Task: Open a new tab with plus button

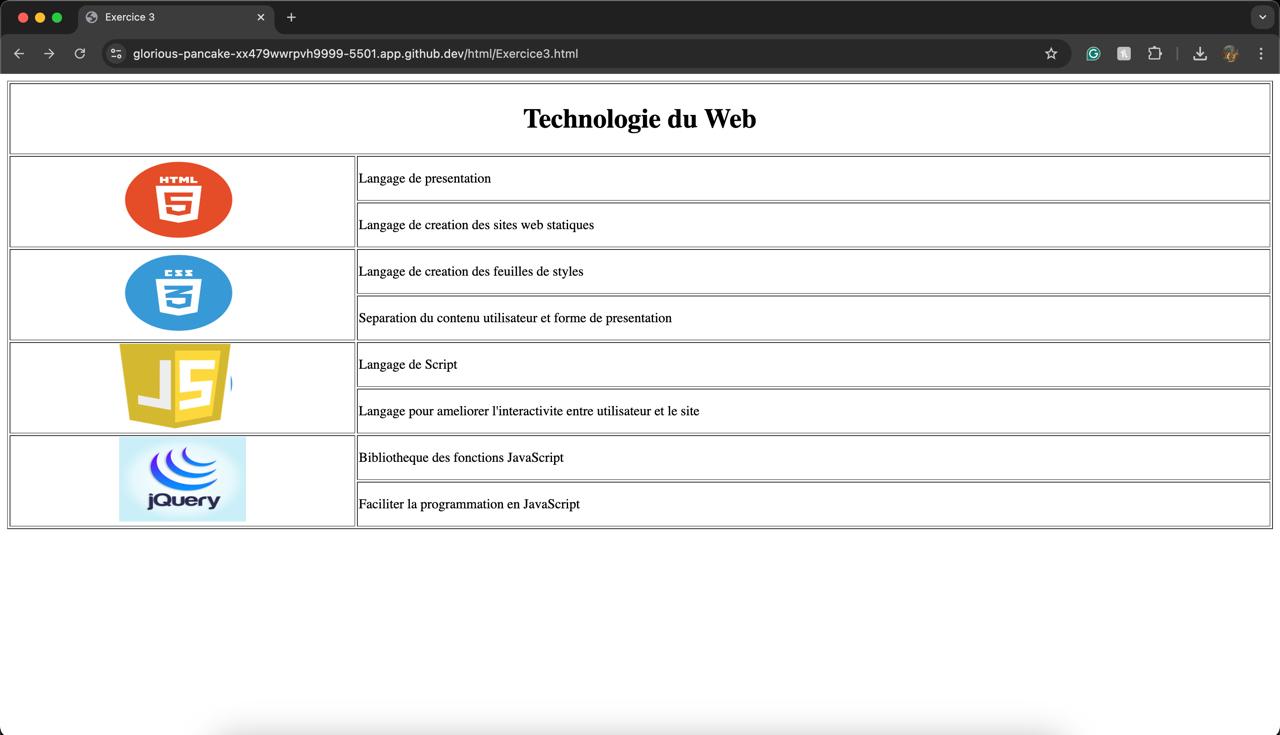Action: (291, 17)
